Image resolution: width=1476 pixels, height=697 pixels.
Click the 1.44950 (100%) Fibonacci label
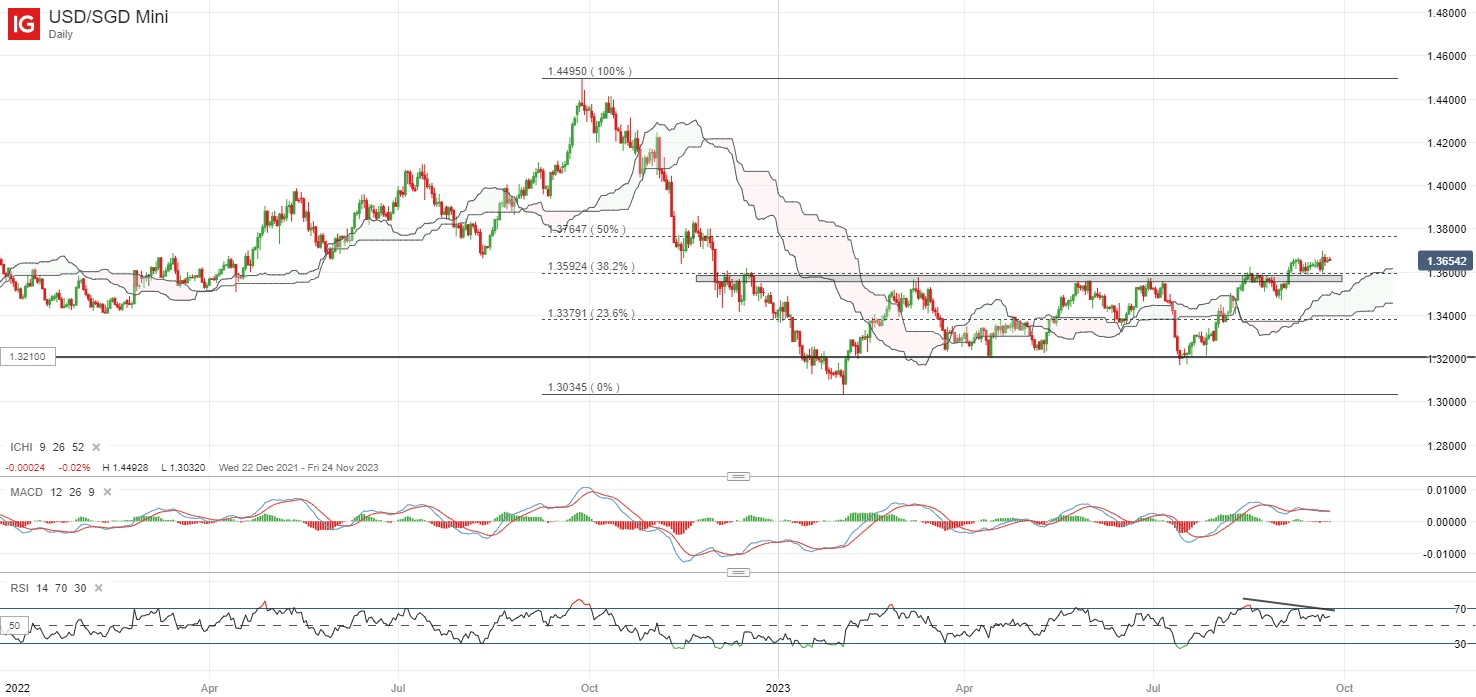(x=589, y=72)
